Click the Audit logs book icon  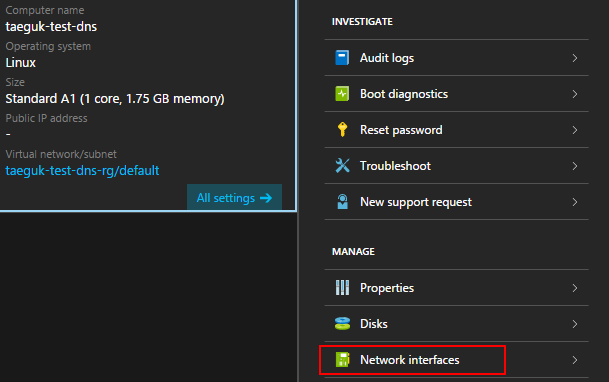coord(342,58)
